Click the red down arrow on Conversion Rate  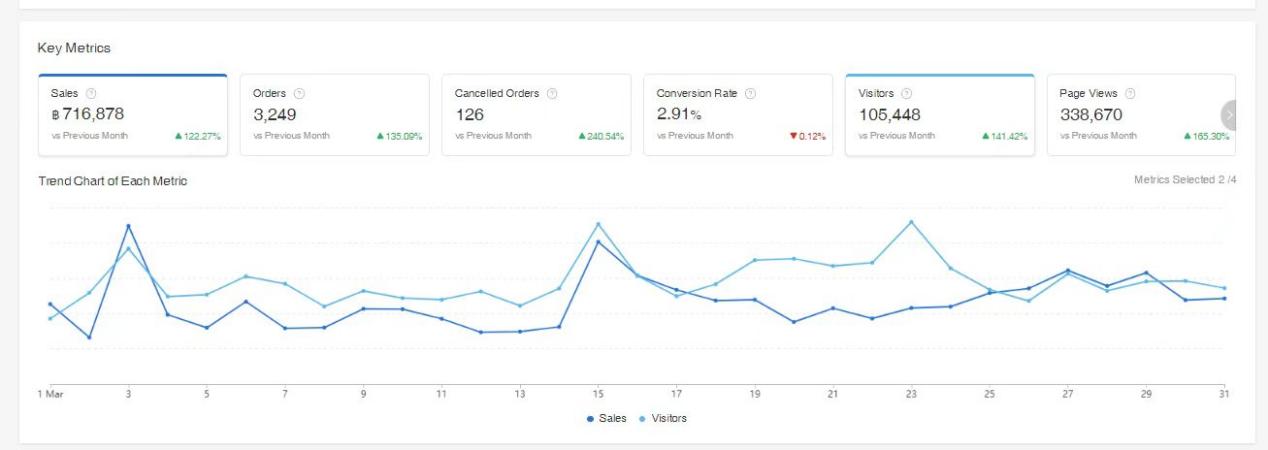pos(789,137)
